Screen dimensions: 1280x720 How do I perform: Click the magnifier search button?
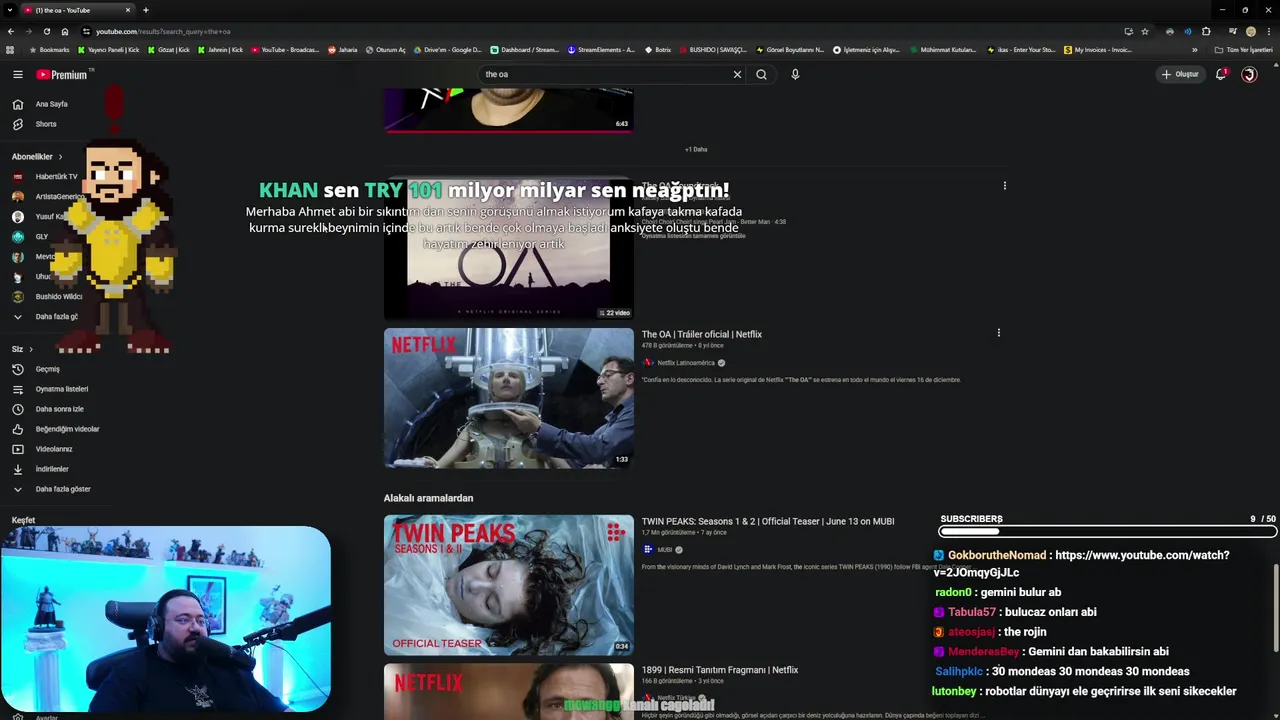click(761, 74)
